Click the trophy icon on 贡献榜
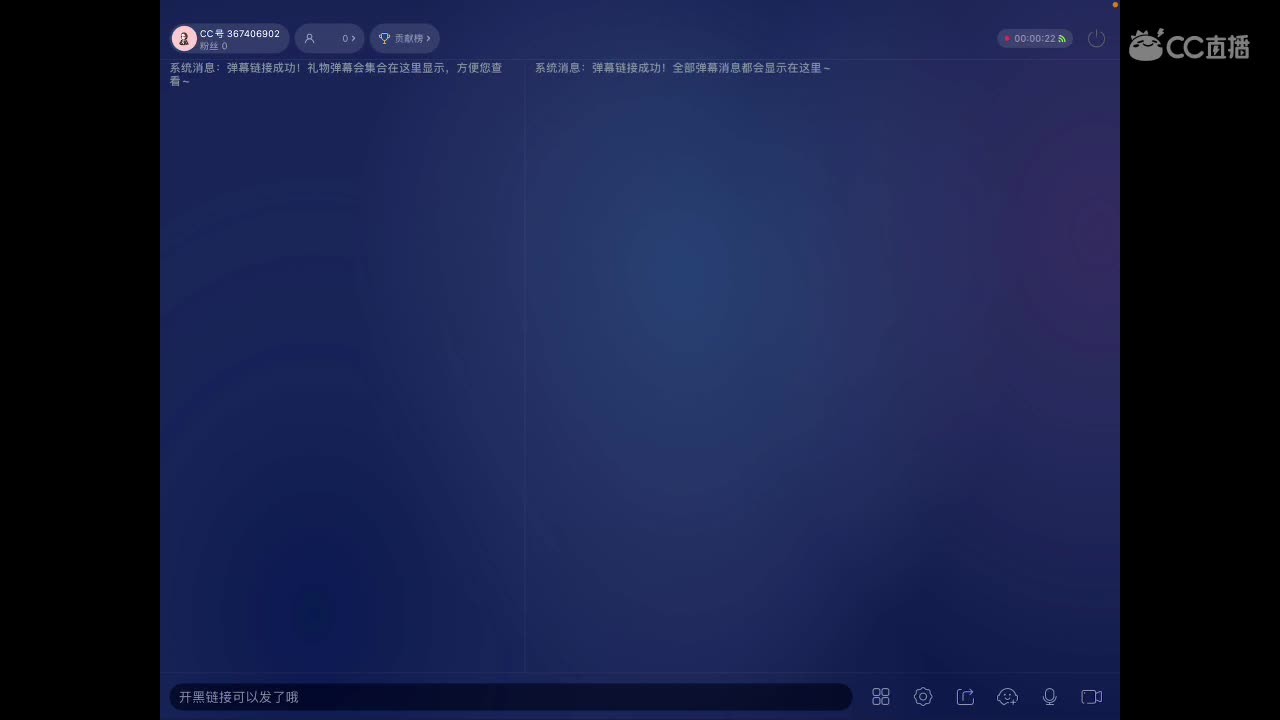 [384, 38]
